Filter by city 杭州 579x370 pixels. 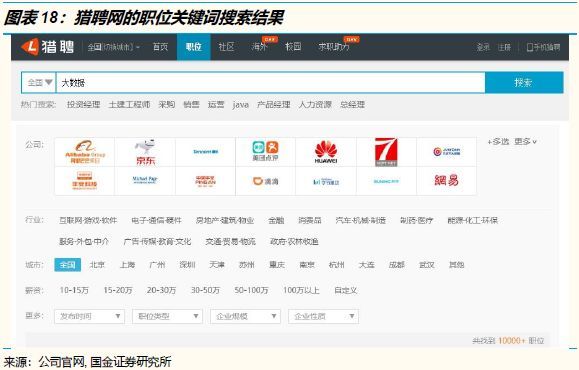pos(336,265)
